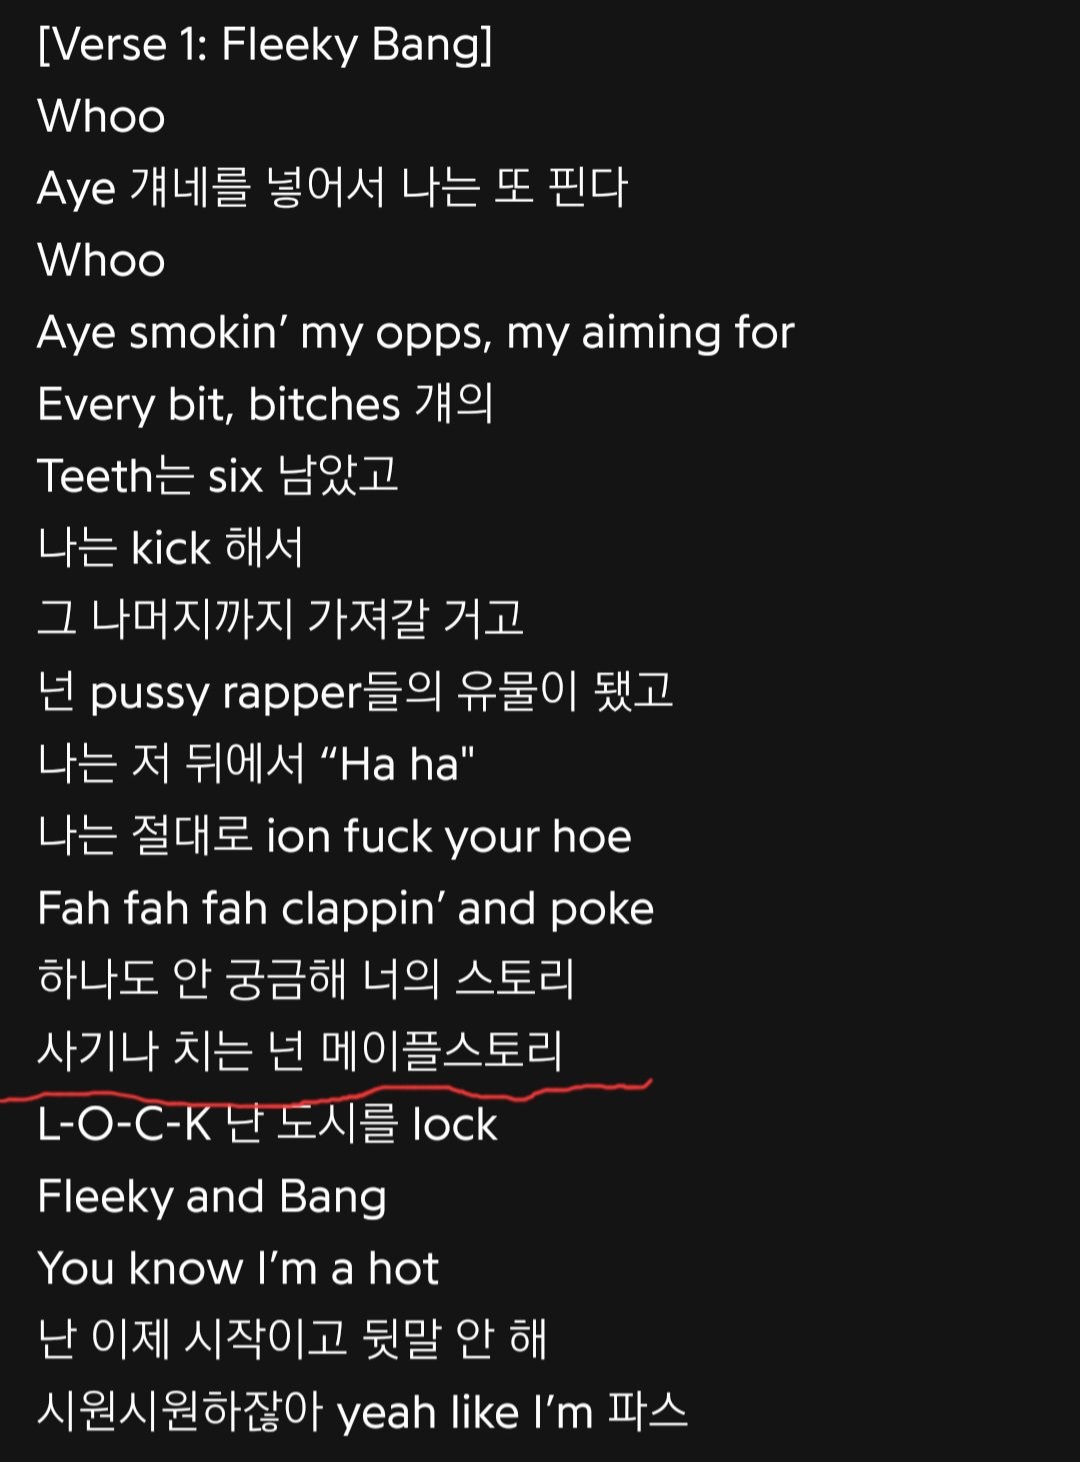Click the lyric 하나도 안 궁금해 너의 스토리
1080x1462 pixels.
(x=306, y=979)
